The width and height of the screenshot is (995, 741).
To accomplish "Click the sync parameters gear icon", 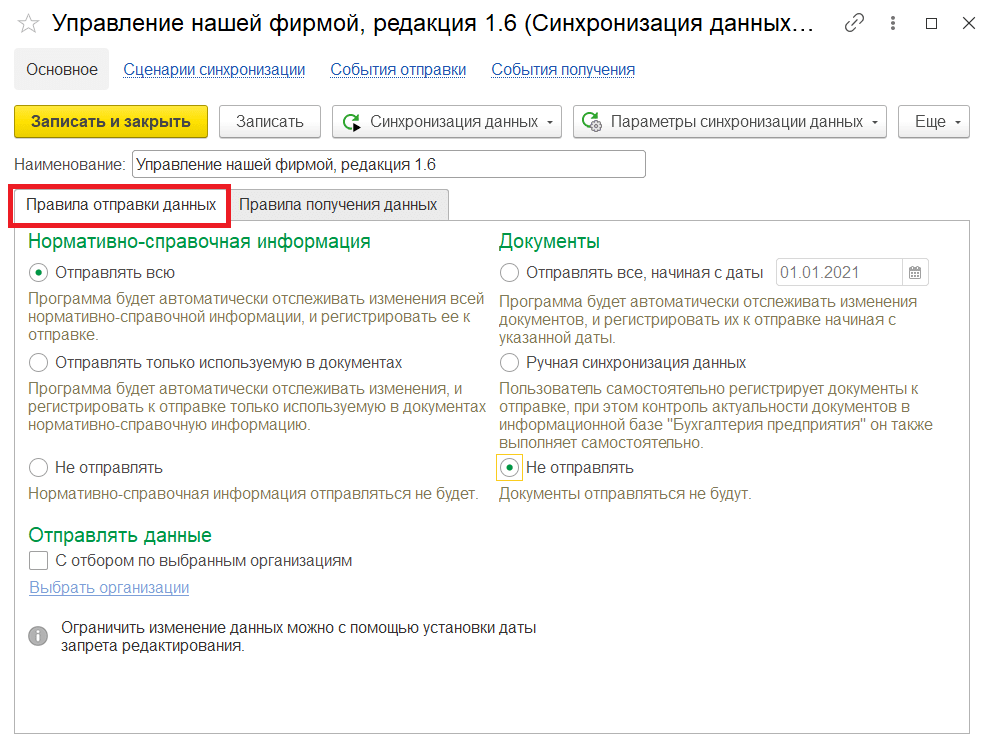I will pos(591,122).
